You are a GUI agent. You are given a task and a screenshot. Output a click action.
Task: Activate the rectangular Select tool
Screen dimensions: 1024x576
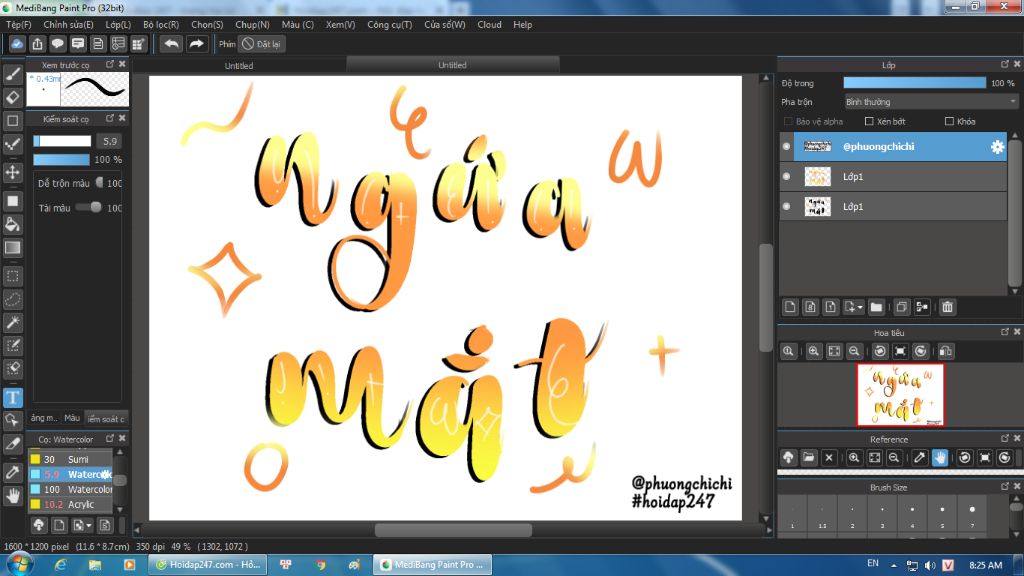click(x=12, y=276)
